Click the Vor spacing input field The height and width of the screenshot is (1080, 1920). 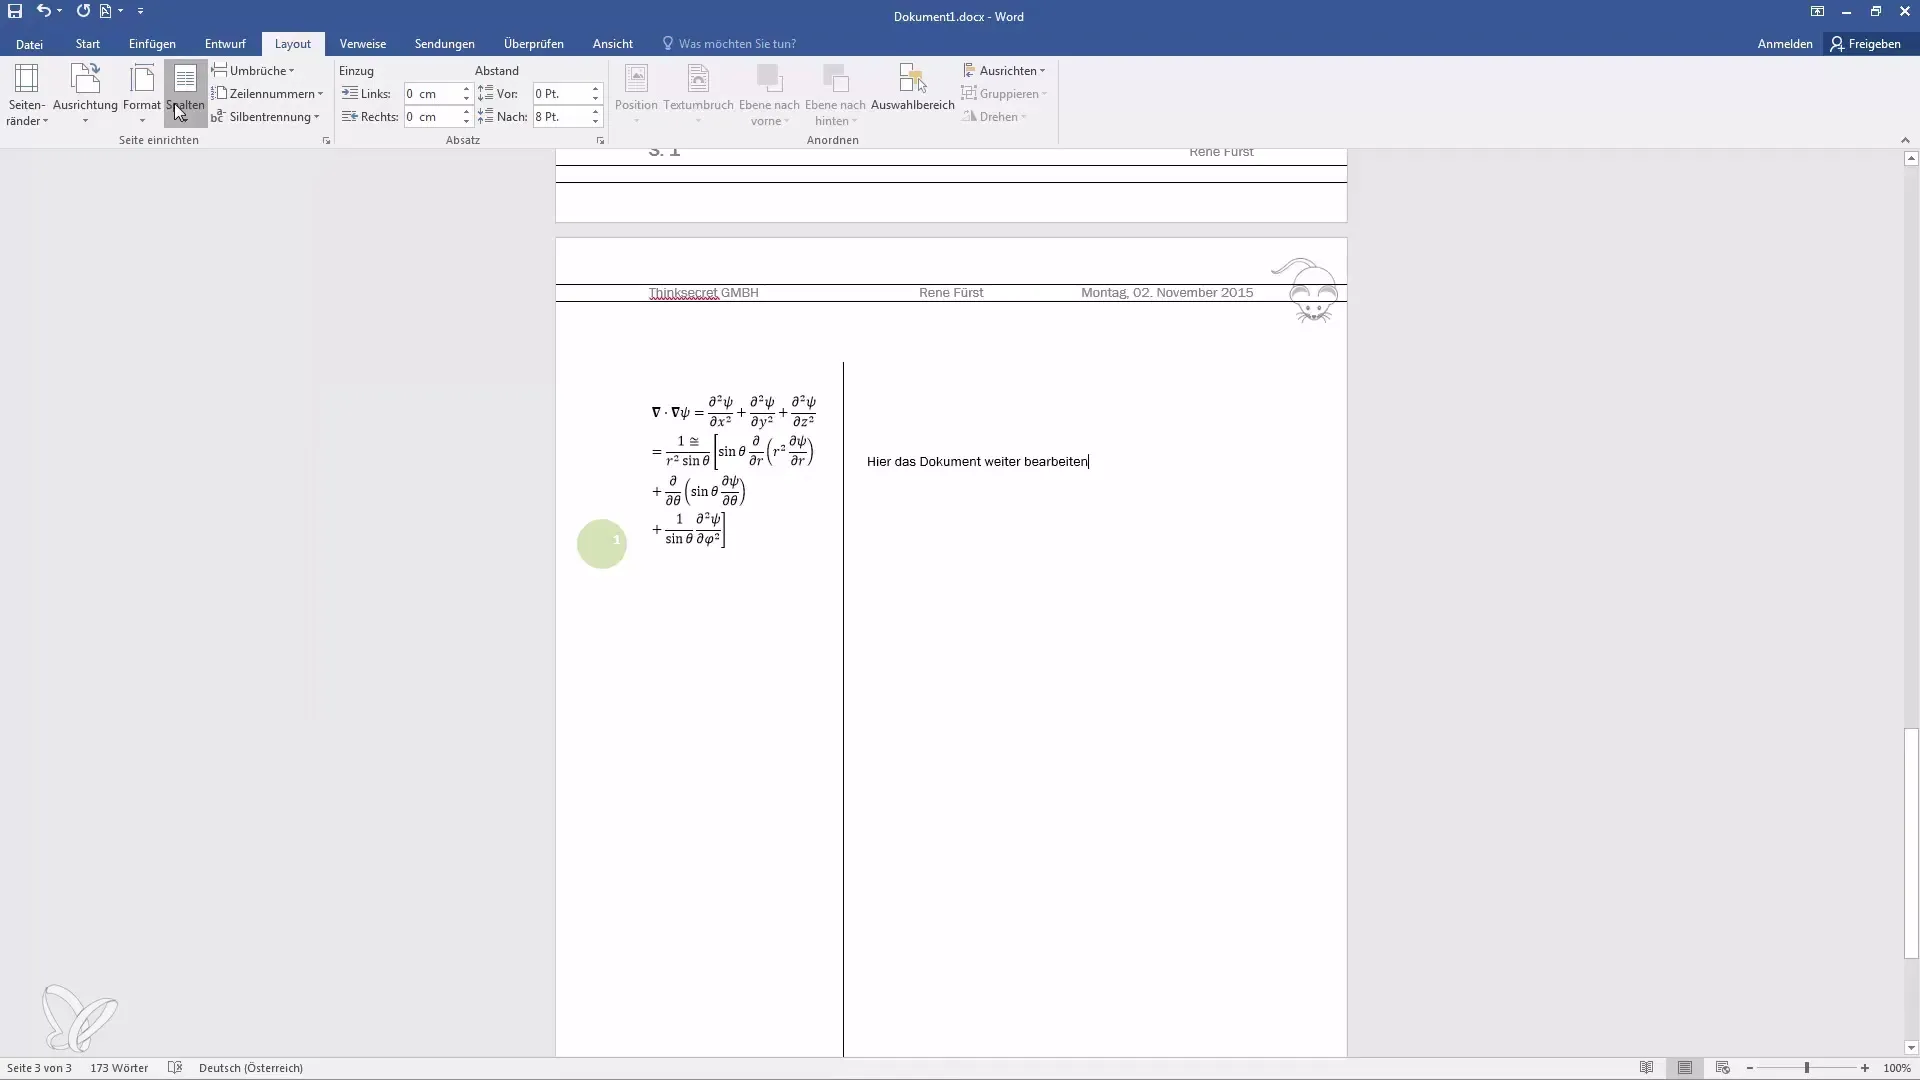(x=561, y=94)
